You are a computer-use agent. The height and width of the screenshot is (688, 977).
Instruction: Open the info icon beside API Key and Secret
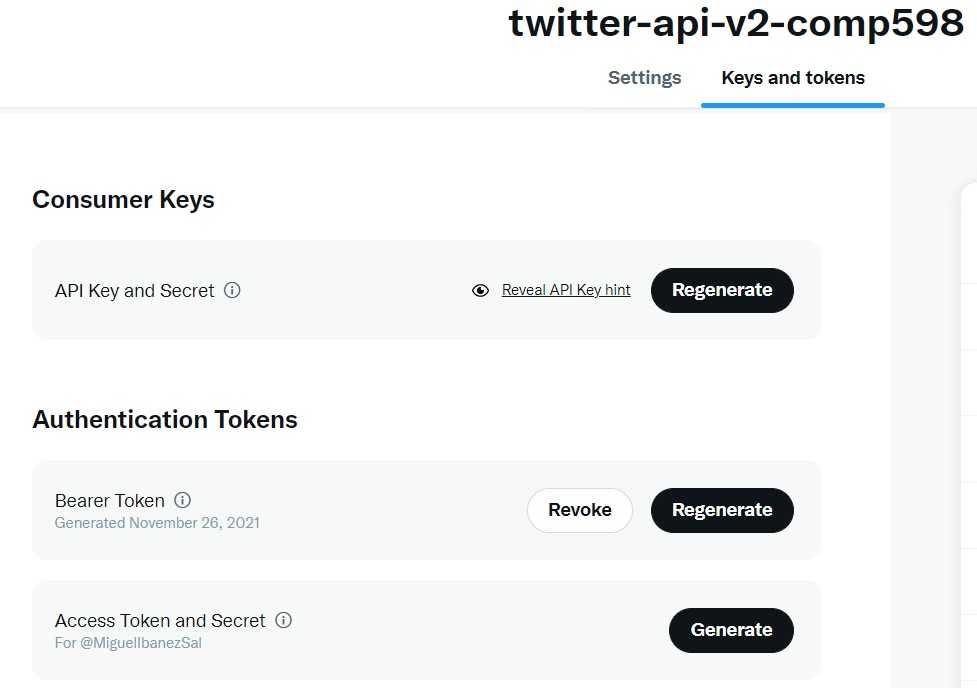tap(232, 291)
